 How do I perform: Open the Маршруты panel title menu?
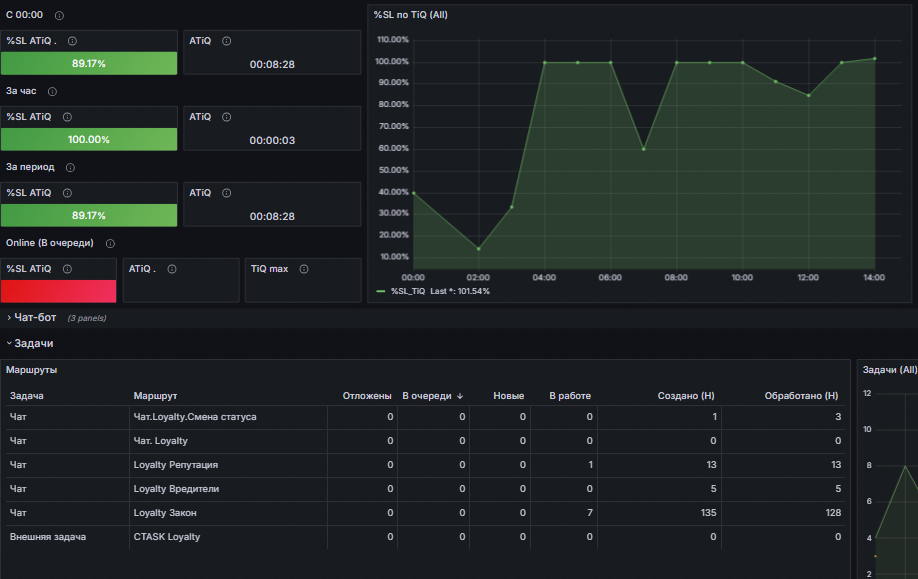pyautogui.click(x=32, y=370)
